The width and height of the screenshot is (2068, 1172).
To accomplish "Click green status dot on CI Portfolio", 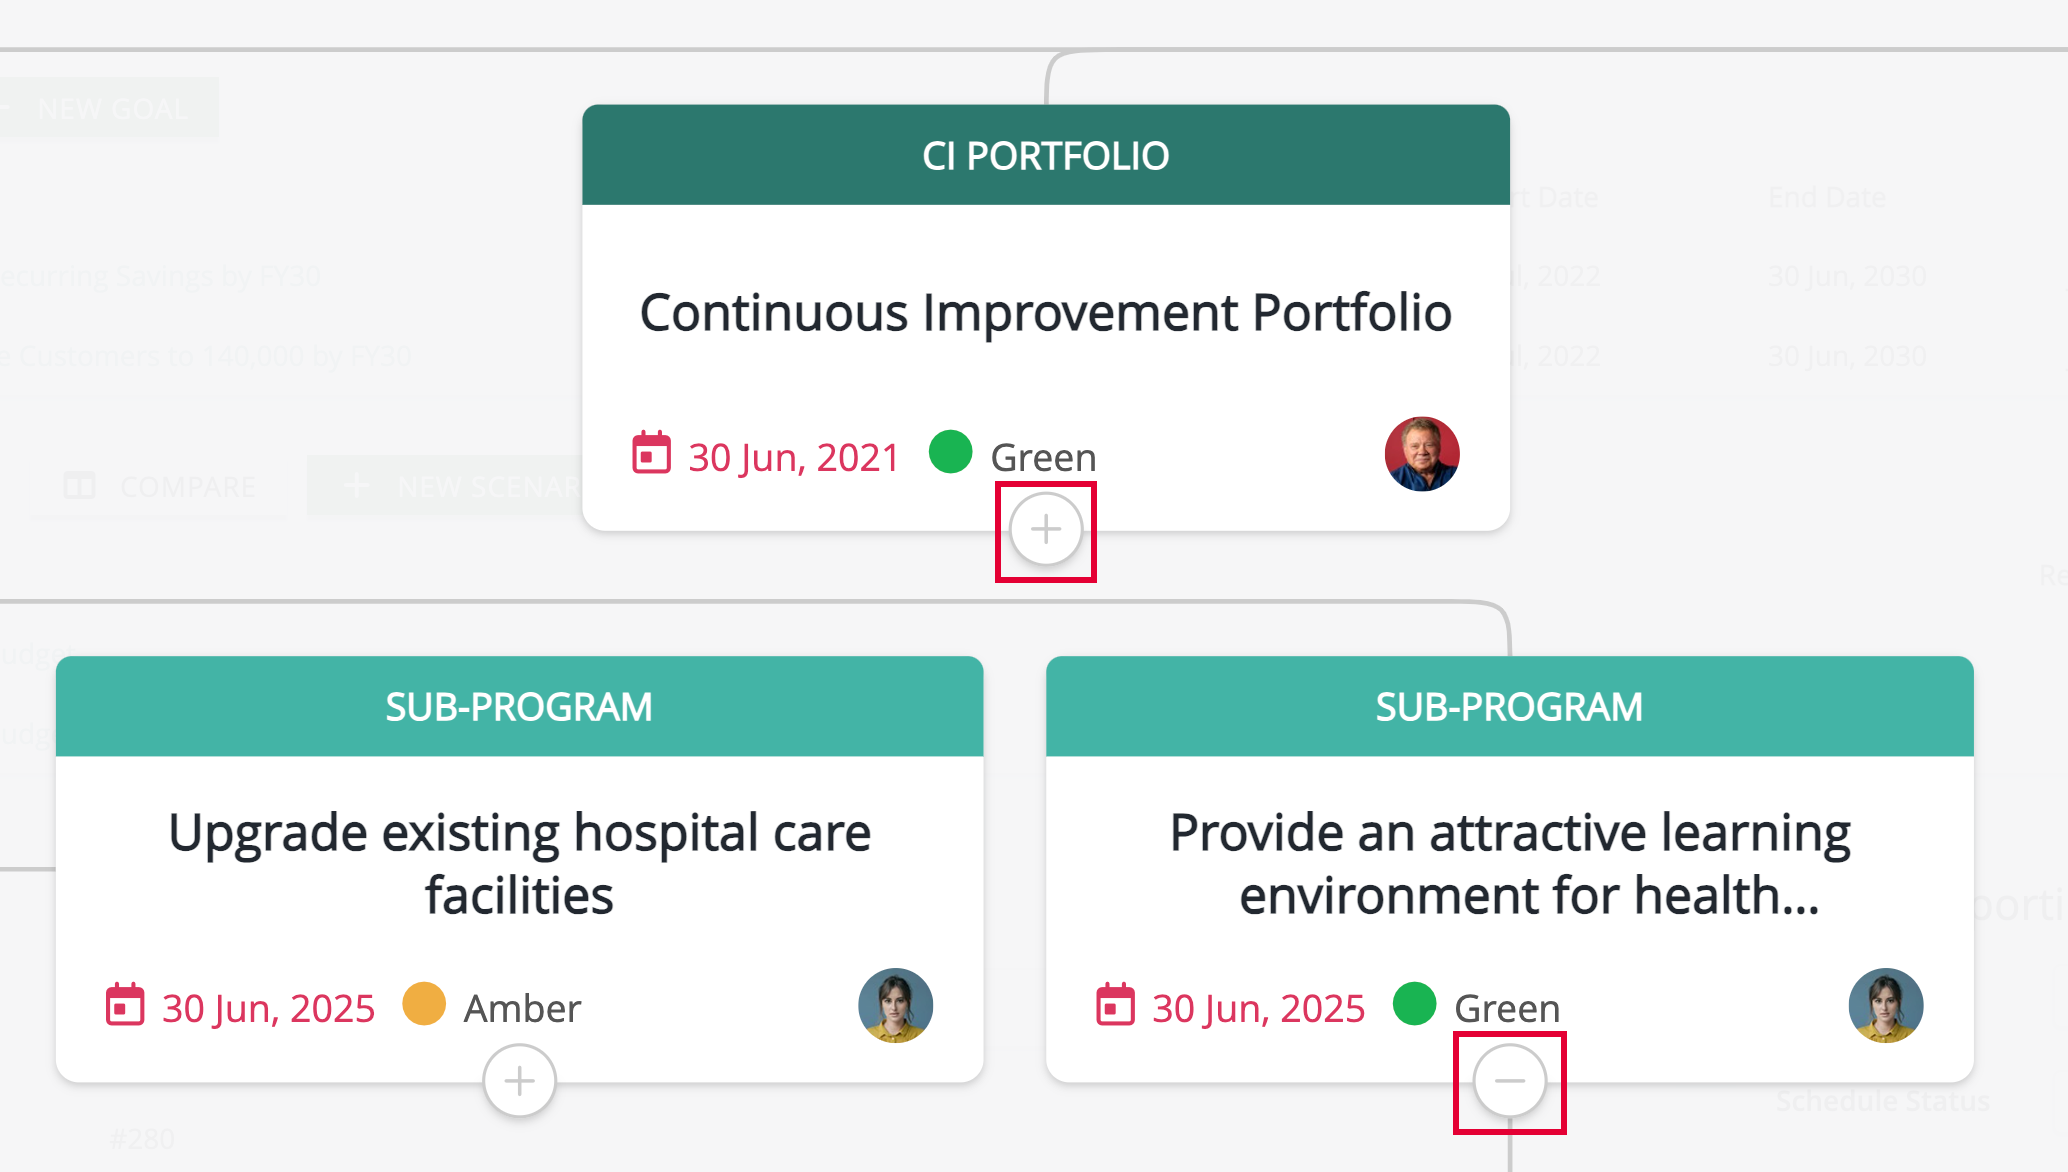I will tap(950, 452).
